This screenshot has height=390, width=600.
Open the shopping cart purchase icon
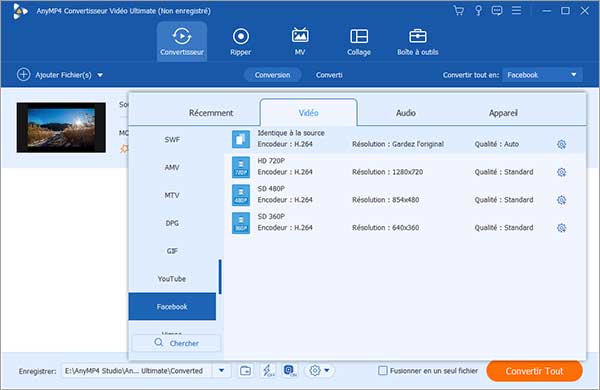(x=458, y=10)
